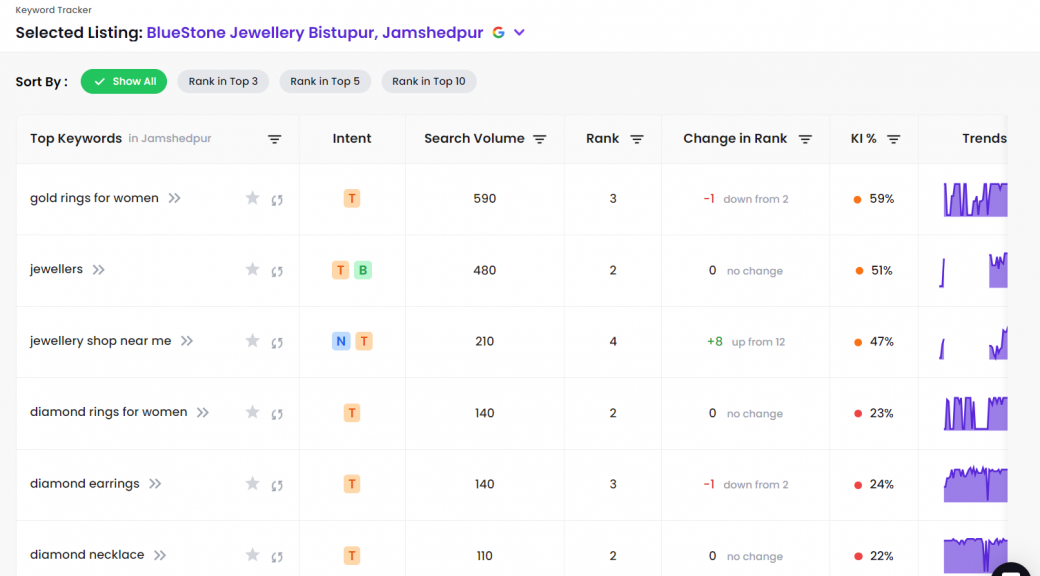Click the diamond rings for women keyword
Screen dimensions: 1040x576
click(108, 411)
